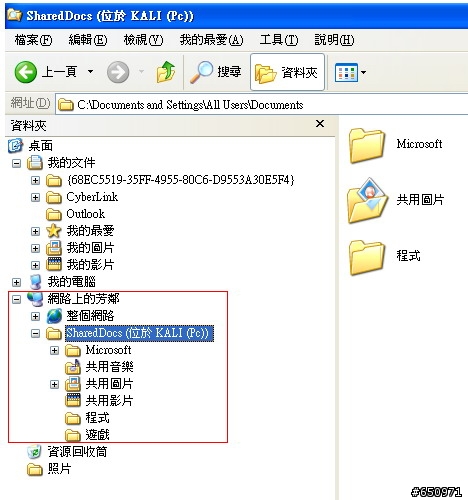Open the Search magnifier tool
The width and height of the screenshot is (468, 500).
pos(201,72)
